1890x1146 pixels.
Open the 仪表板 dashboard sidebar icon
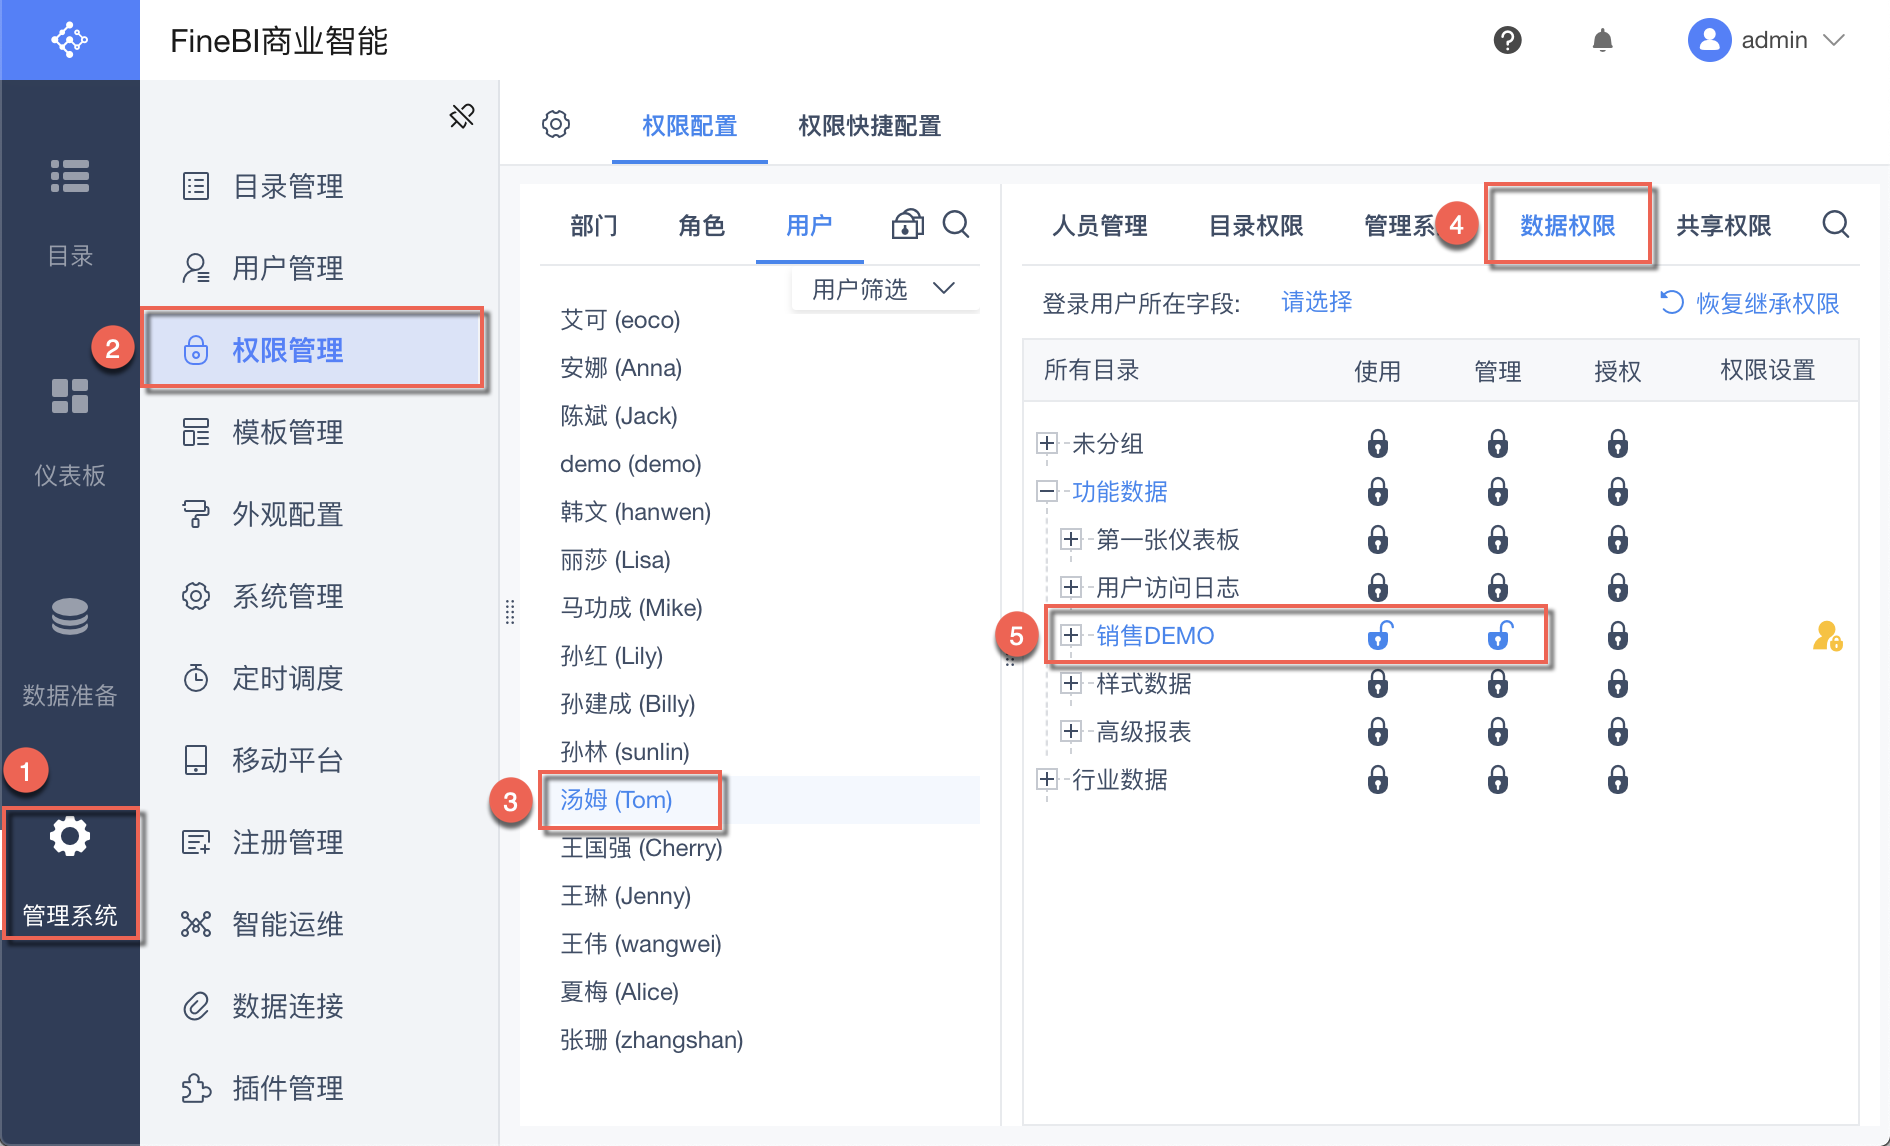click(70, 396)
